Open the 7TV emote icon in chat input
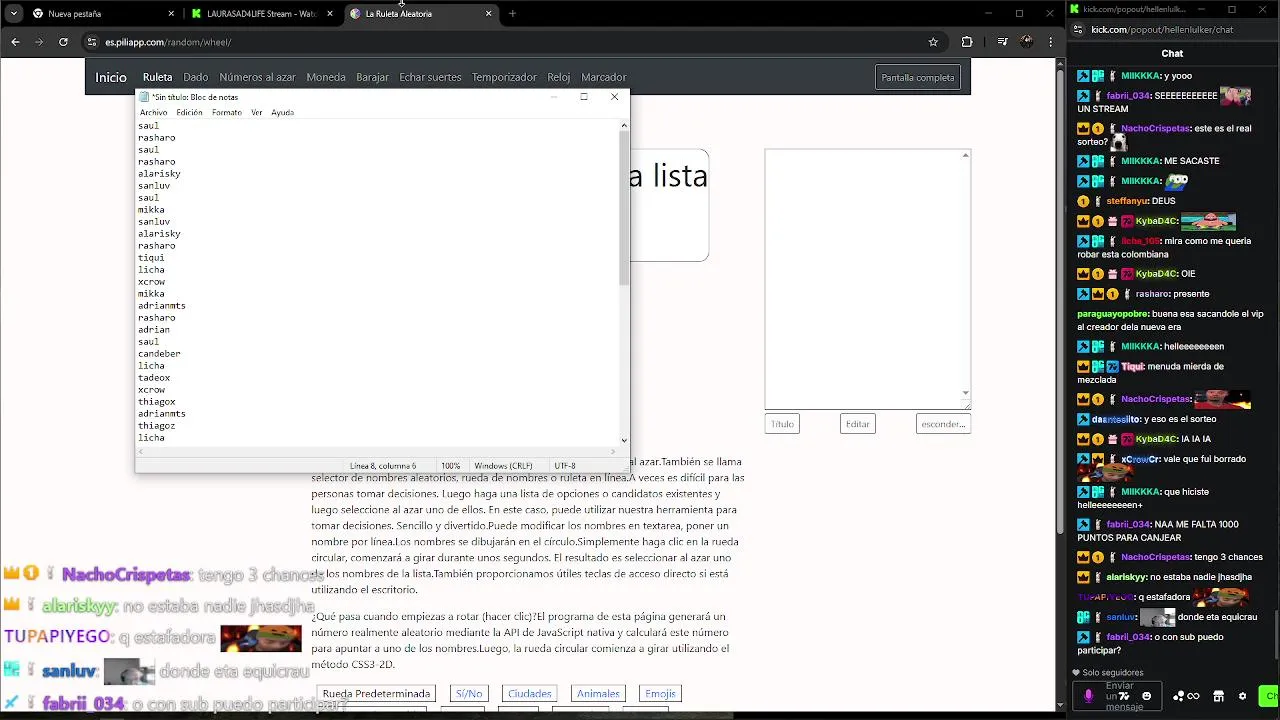 click(x=1124, y=696)
